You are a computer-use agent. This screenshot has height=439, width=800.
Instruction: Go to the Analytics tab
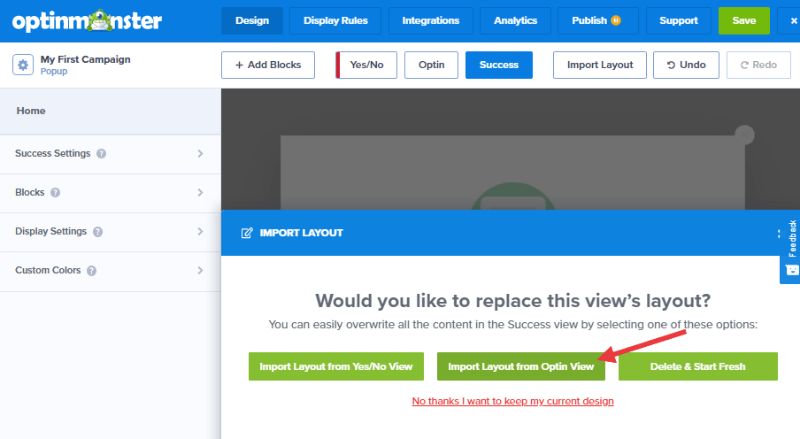(515, 21)
